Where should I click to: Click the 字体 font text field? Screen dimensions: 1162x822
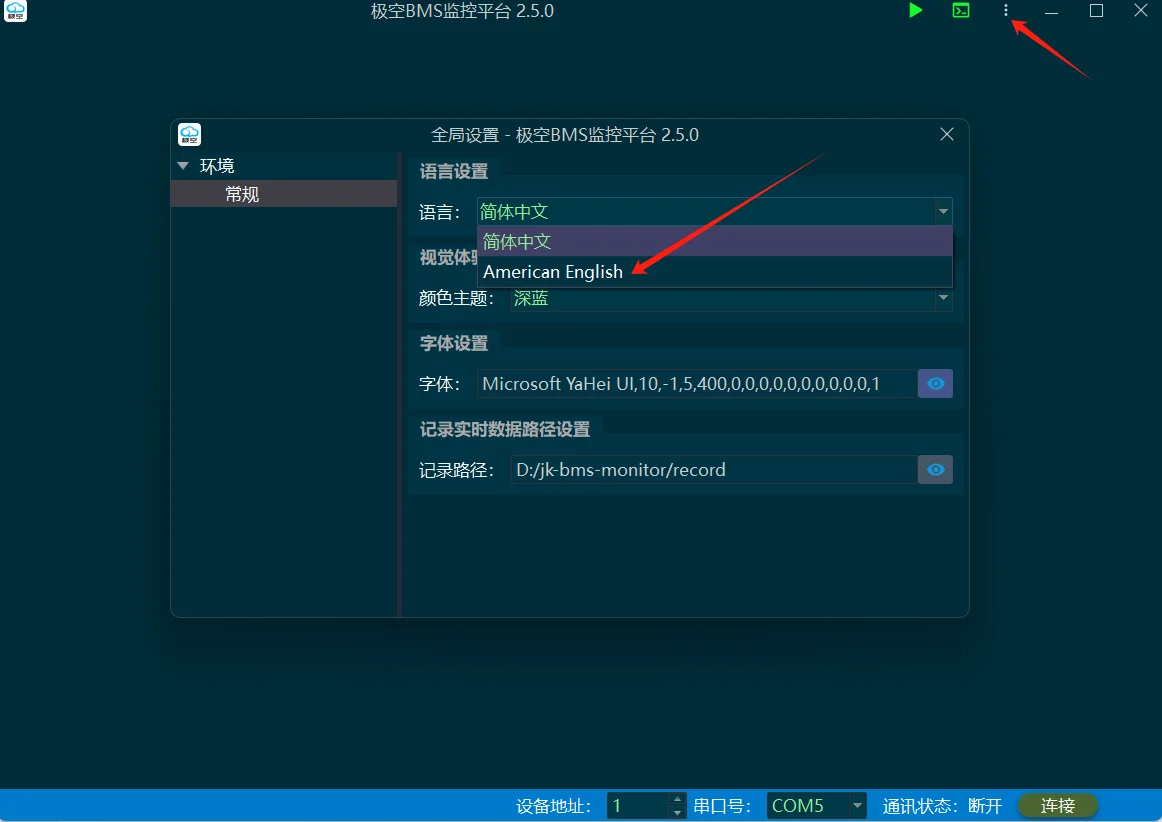(697, 383)
